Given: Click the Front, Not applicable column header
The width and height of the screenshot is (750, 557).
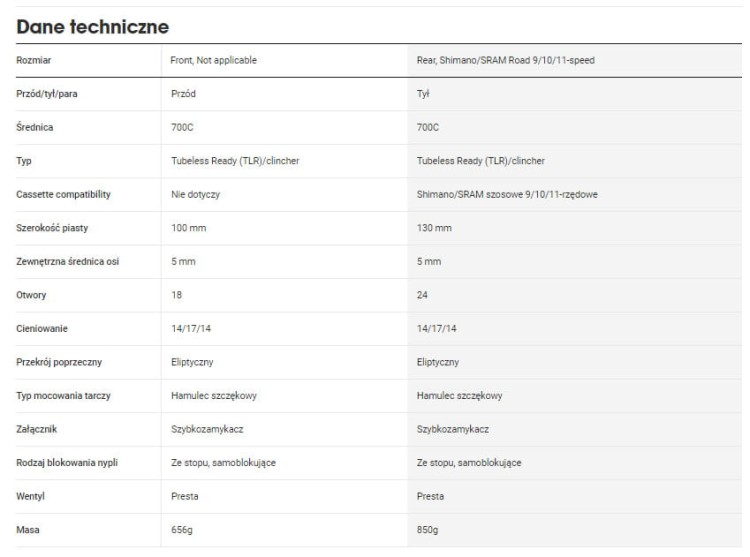Looking at the screenshot, I should pyautogui.click(x=213, y=60).
